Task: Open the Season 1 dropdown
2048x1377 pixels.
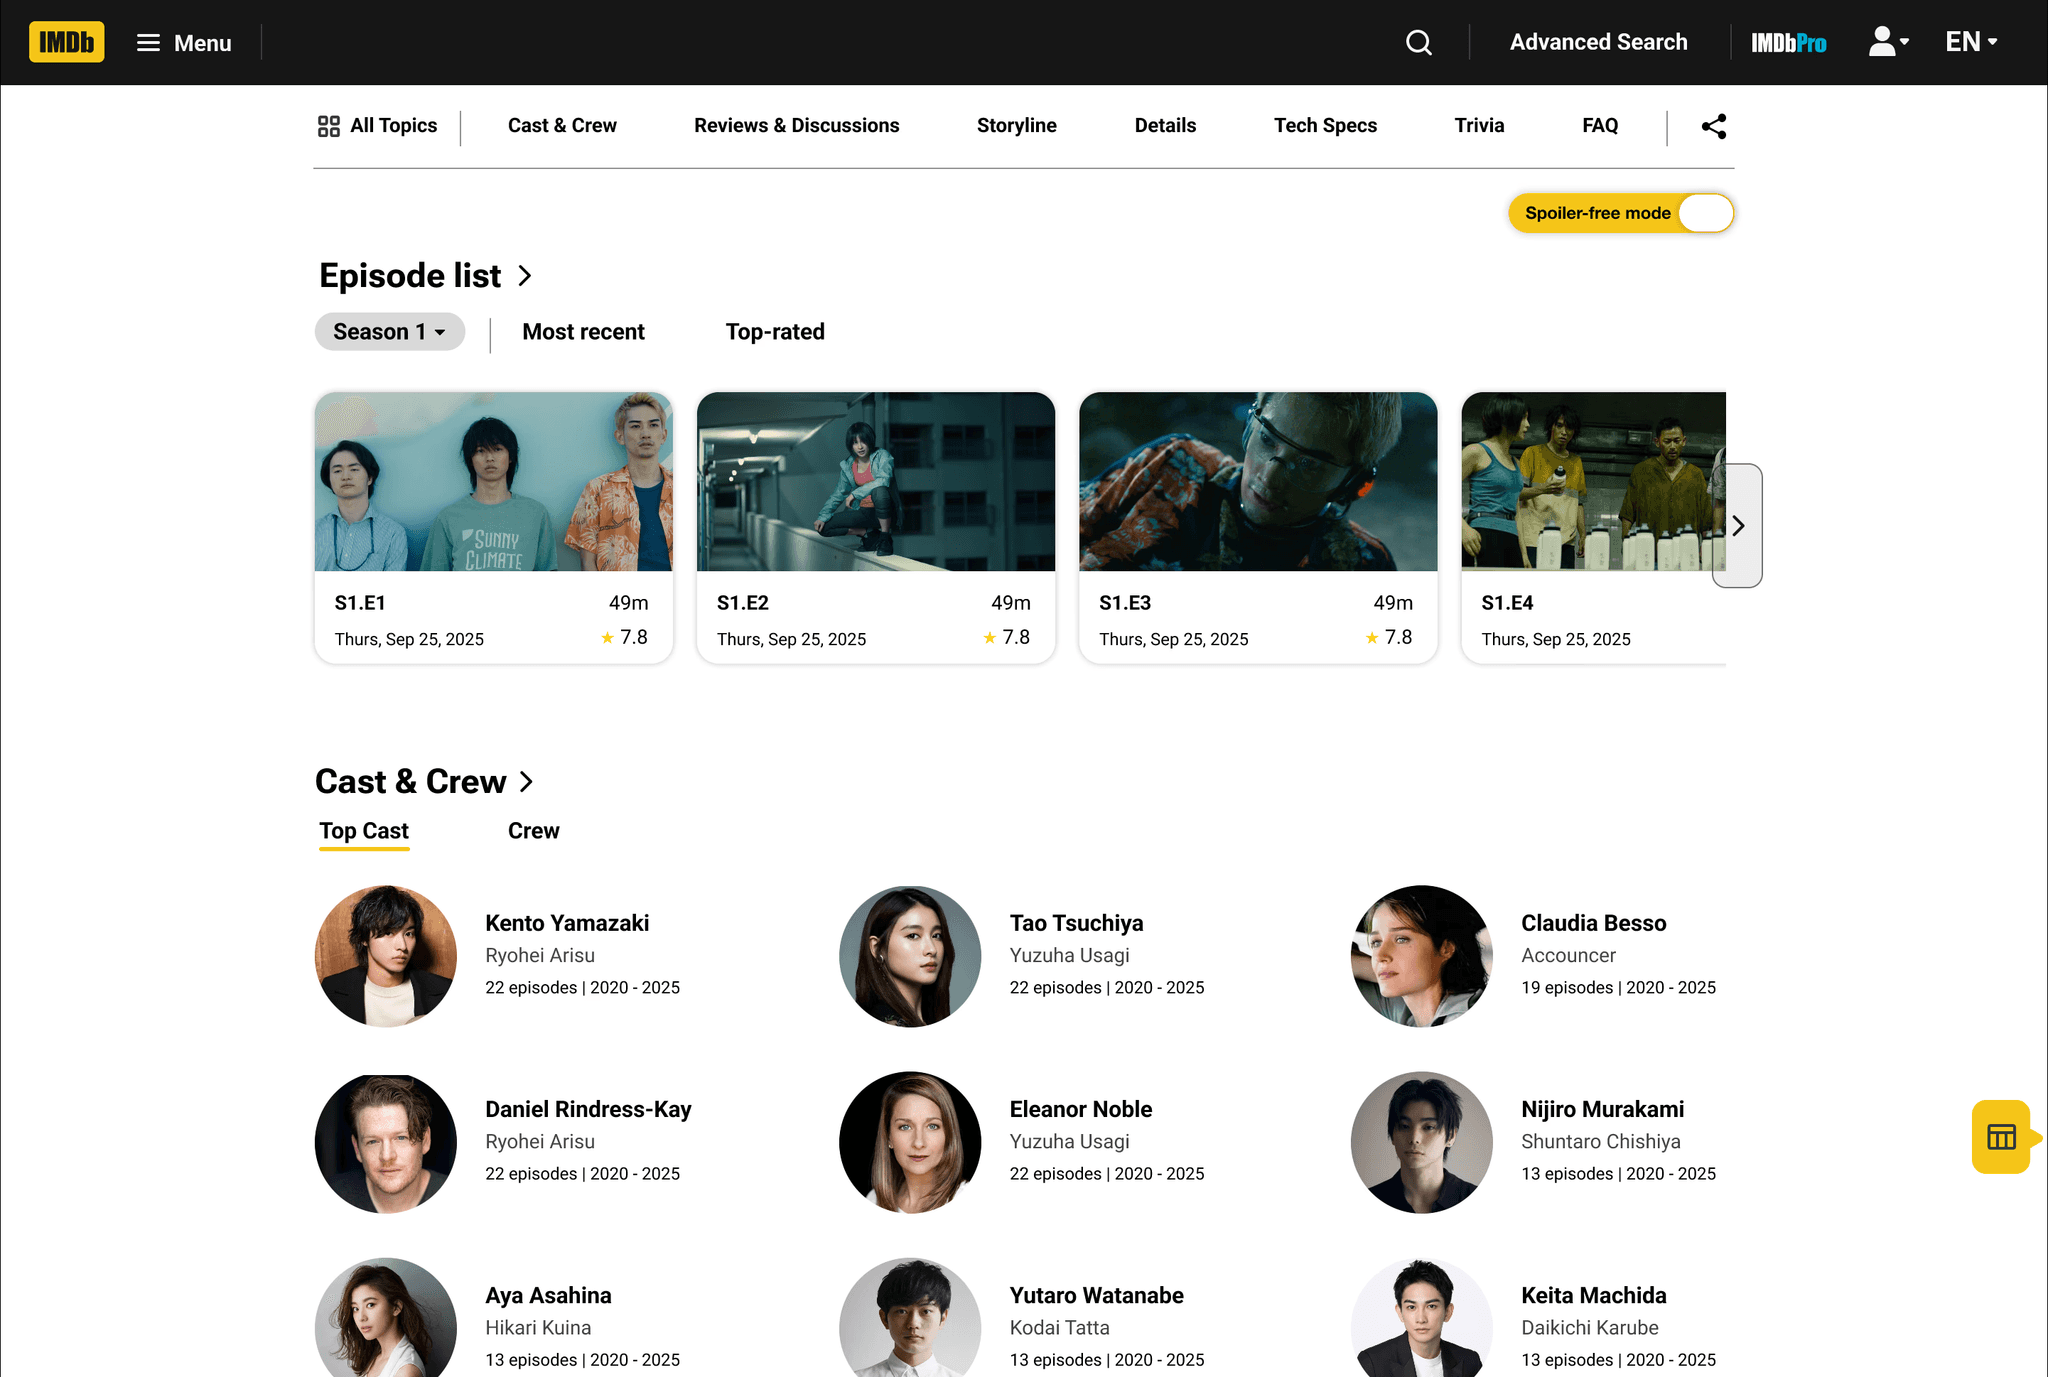Action: point(389,332)
